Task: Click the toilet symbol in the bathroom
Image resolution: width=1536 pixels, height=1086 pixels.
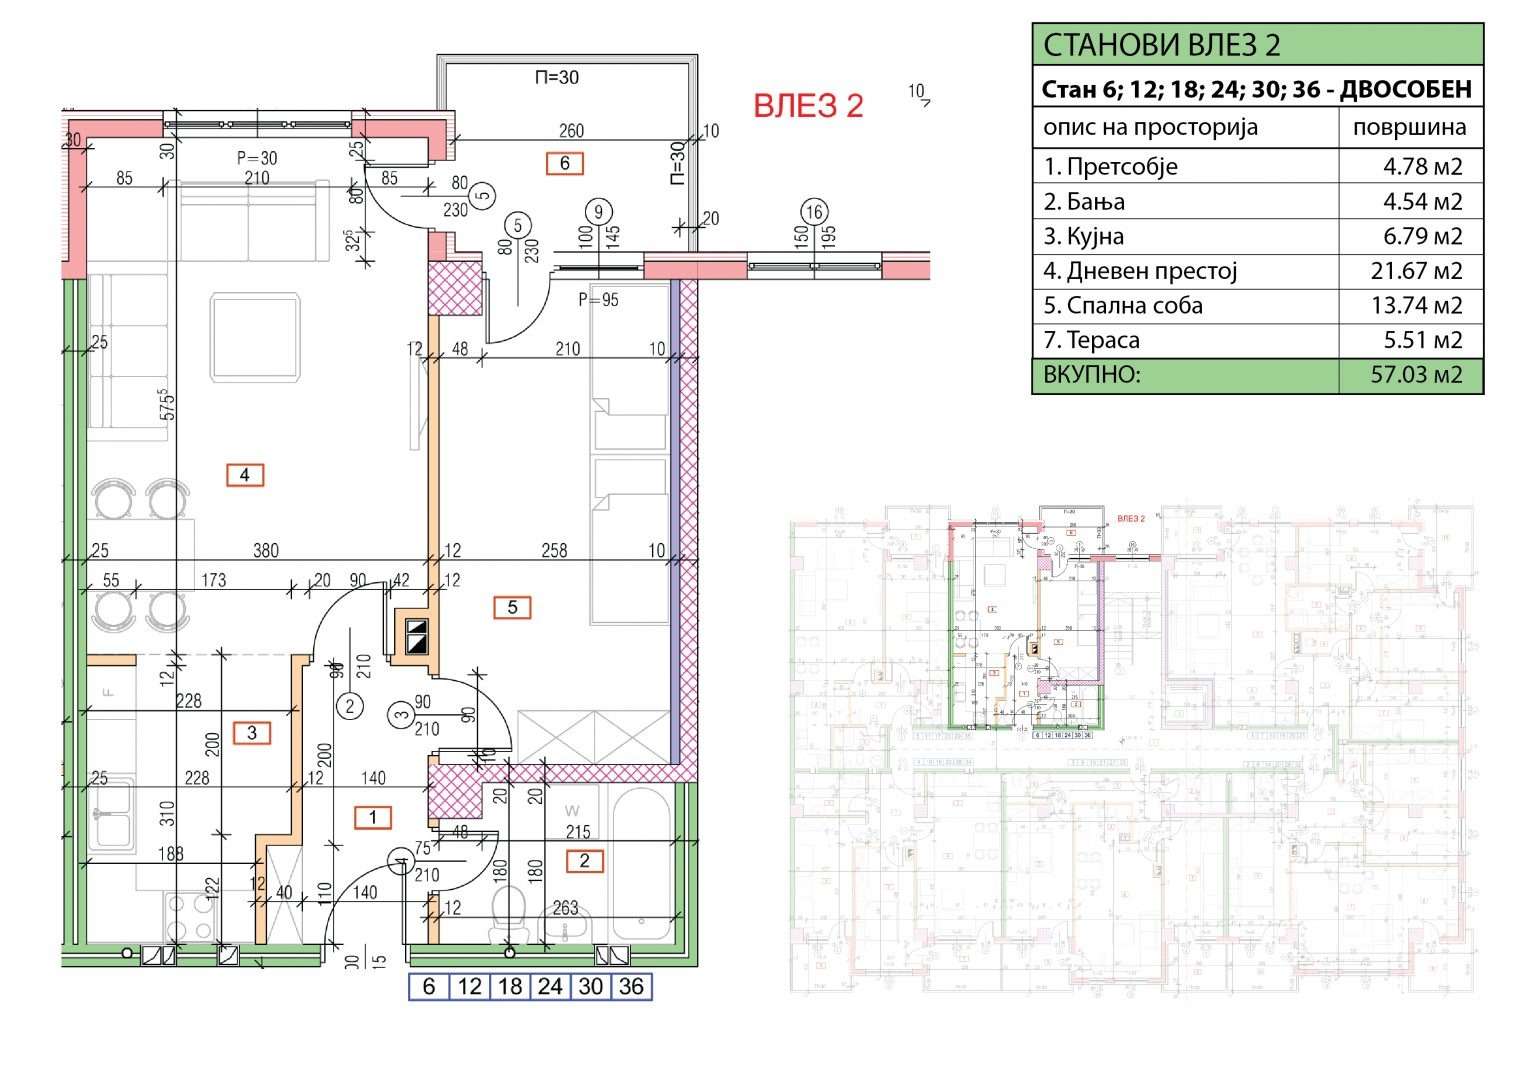Action: click(x=510, y=910)
